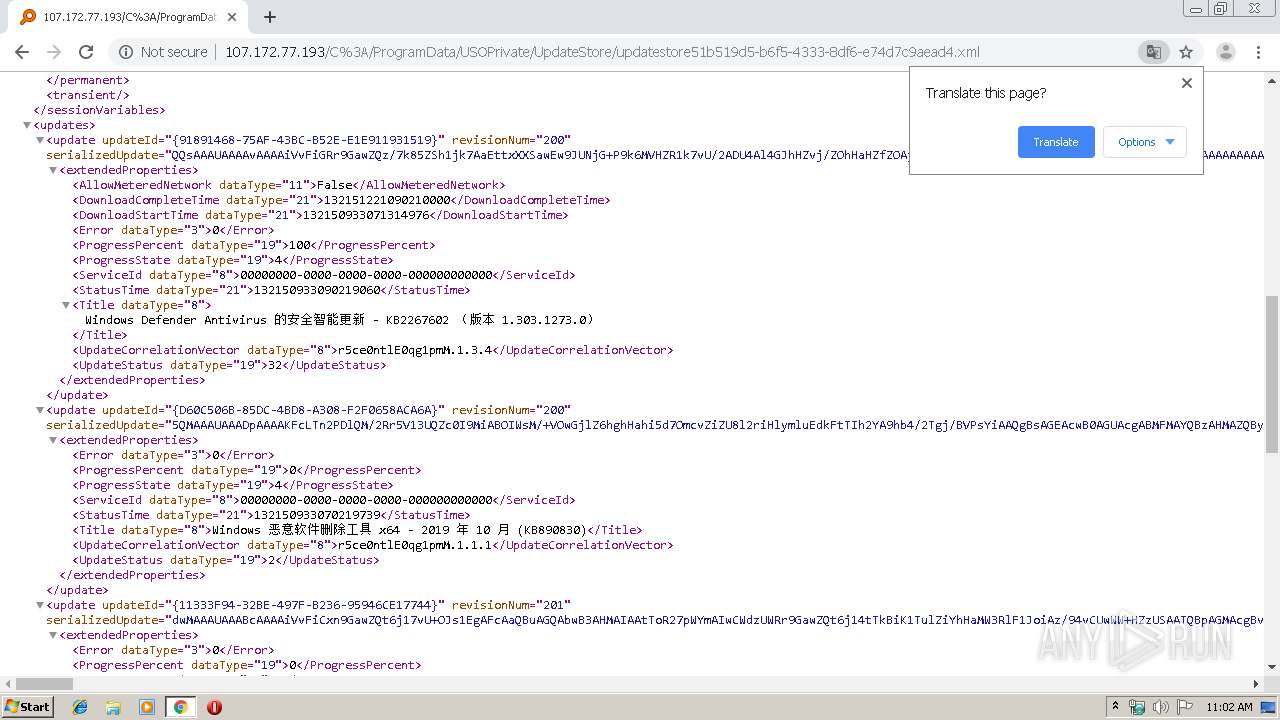This screenshot has width=1280, height=720.
Task: Click the Translate icon in address bar
Action: click(1153, 52)
